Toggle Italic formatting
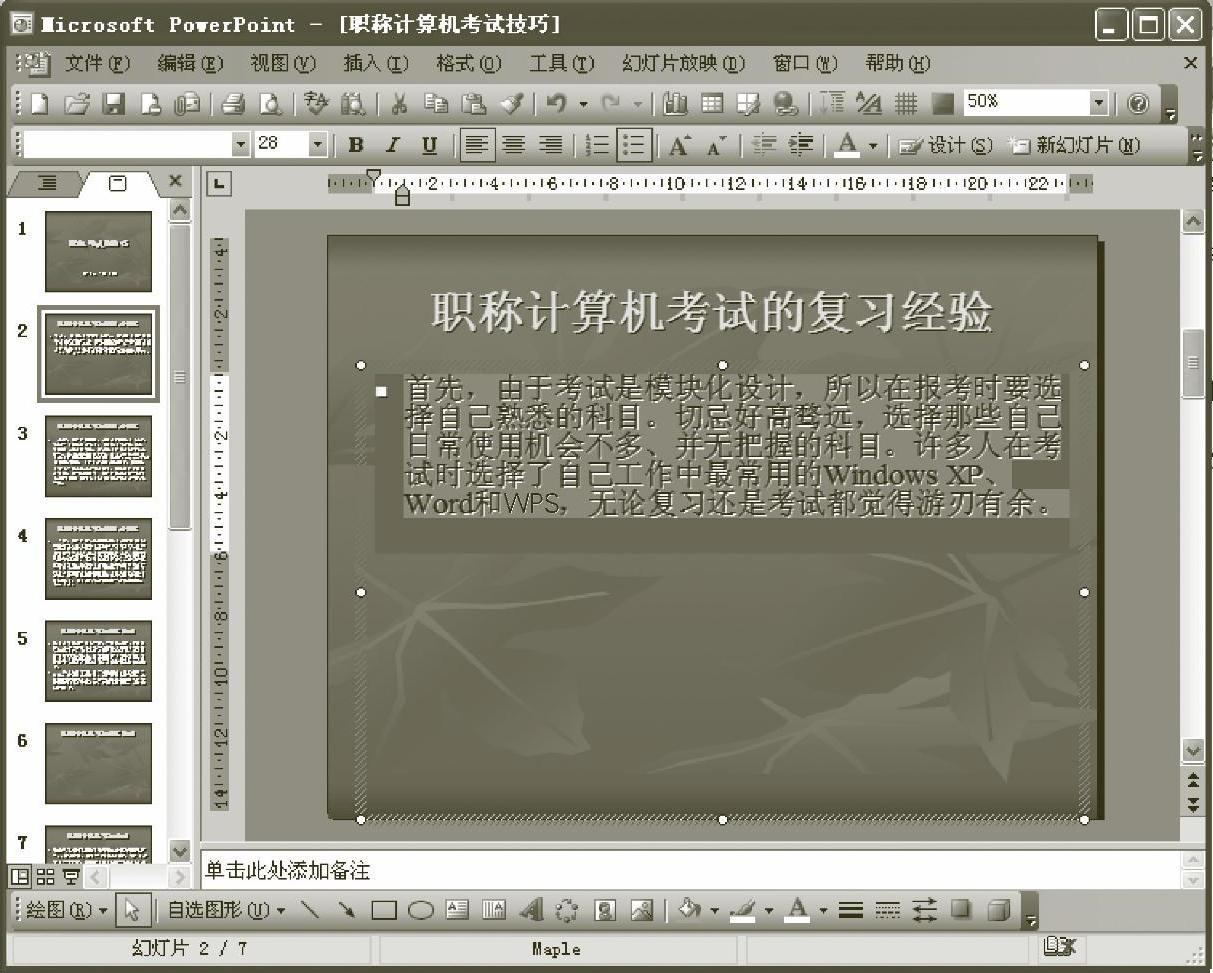The image size is (1213, 973). click(392, 146)
